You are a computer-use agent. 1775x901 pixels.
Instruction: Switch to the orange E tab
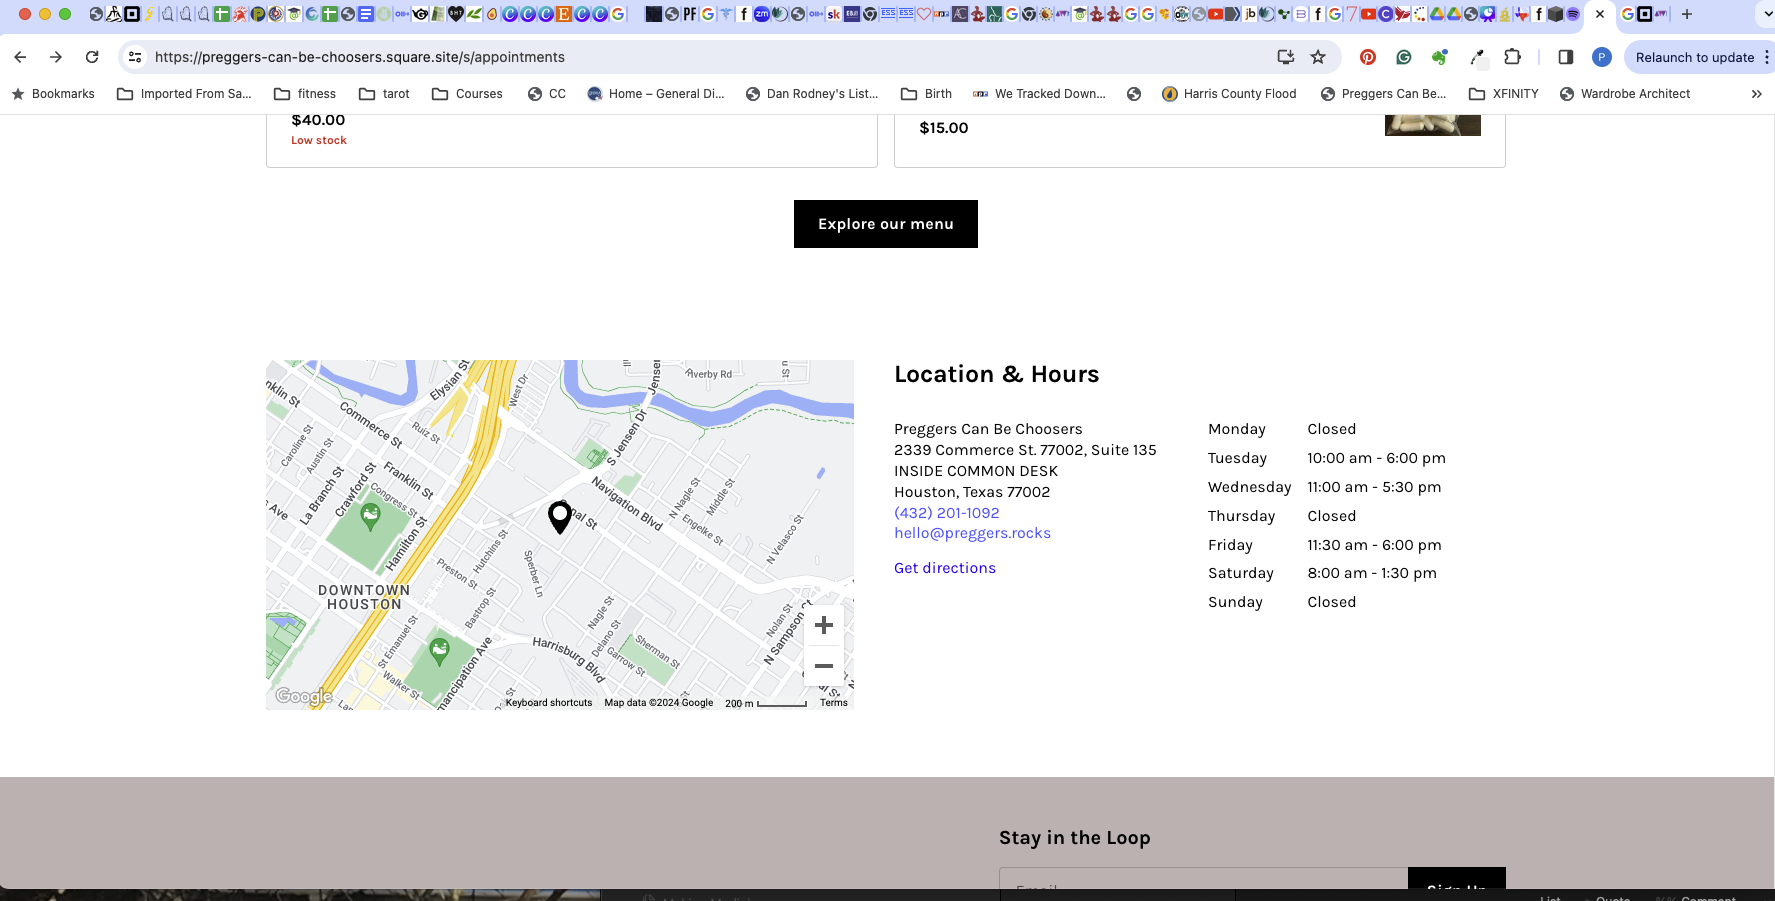pyautogui.click(x=563, y=14)
